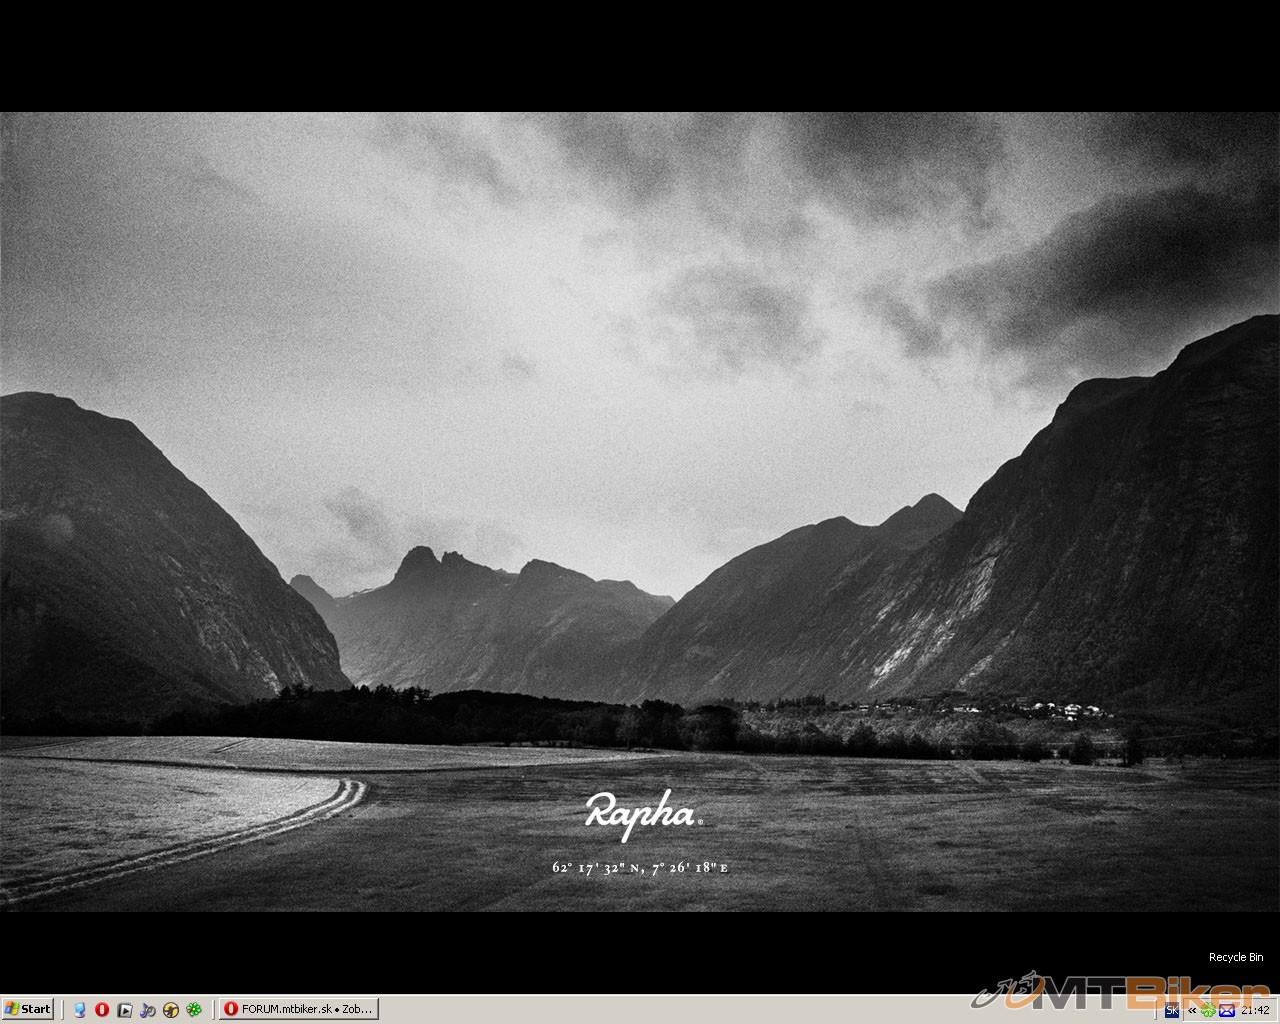Switch to the FORUM.mtbiker.sk Opera window
The width and height of the screenshot is (1280, 1024).
300,1009
